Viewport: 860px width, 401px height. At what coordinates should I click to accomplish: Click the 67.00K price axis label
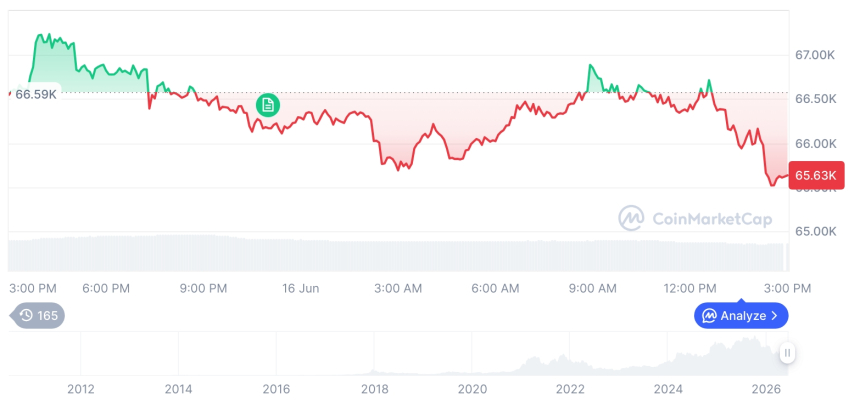[815, 55]
